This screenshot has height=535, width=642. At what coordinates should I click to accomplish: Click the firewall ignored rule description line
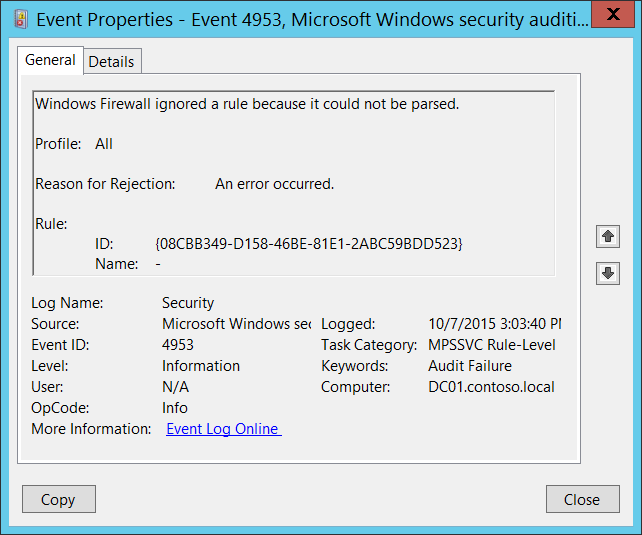[247, 104]
